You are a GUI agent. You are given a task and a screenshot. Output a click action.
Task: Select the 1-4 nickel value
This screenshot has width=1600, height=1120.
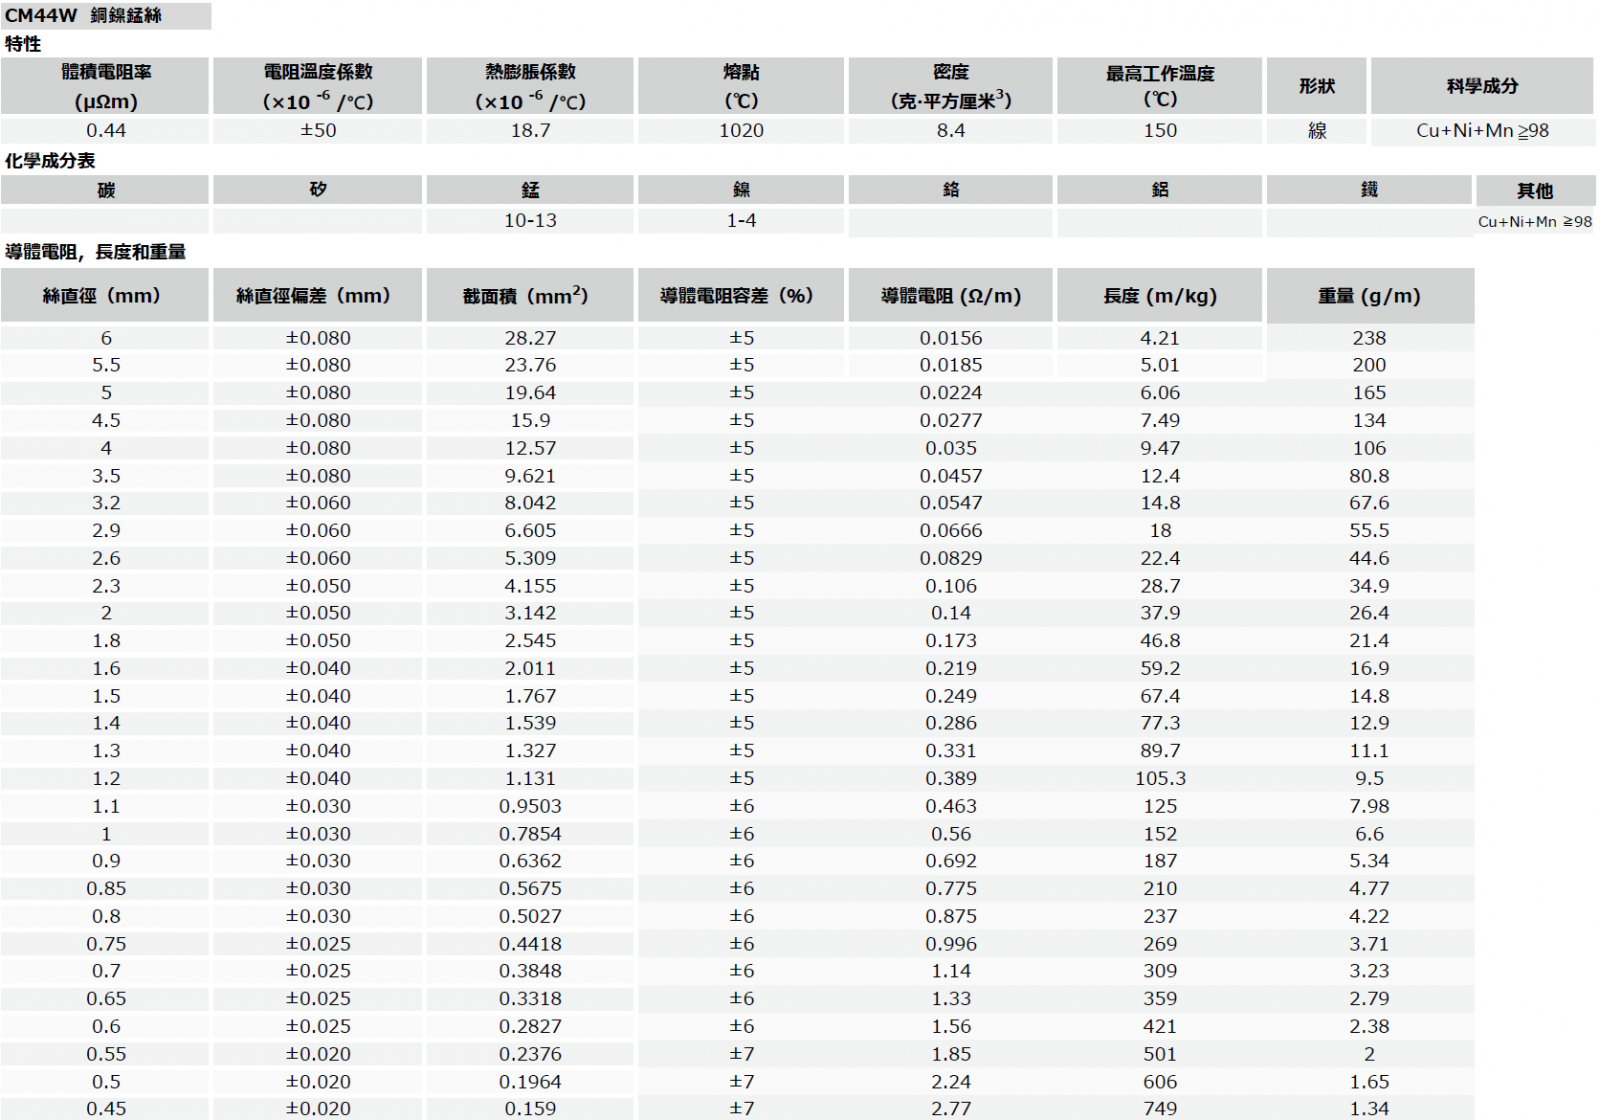pos(741,220)
